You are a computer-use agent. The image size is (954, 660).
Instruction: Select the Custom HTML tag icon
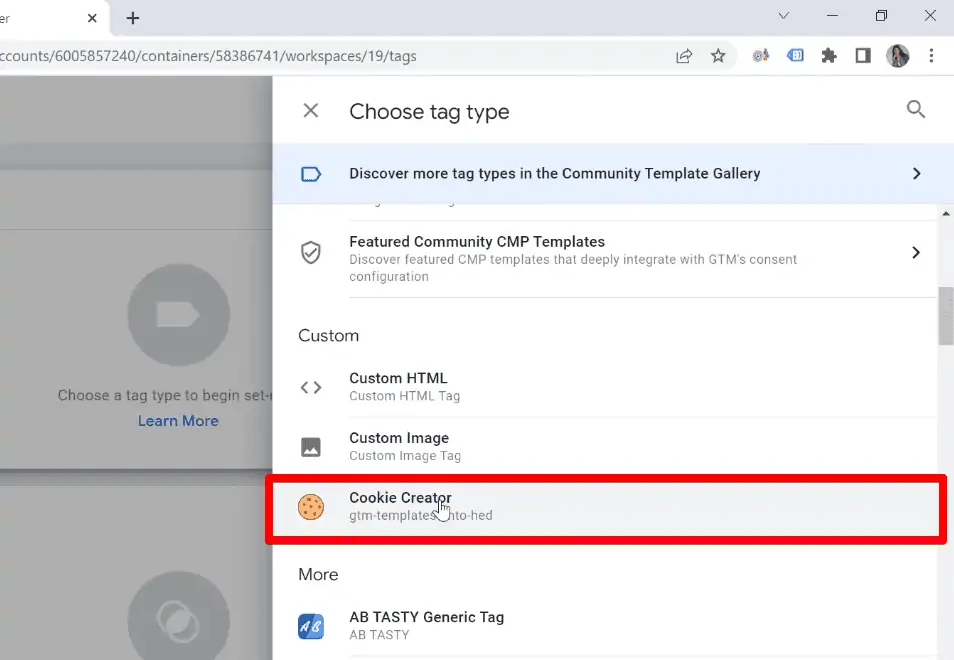[x=311, y=387]
